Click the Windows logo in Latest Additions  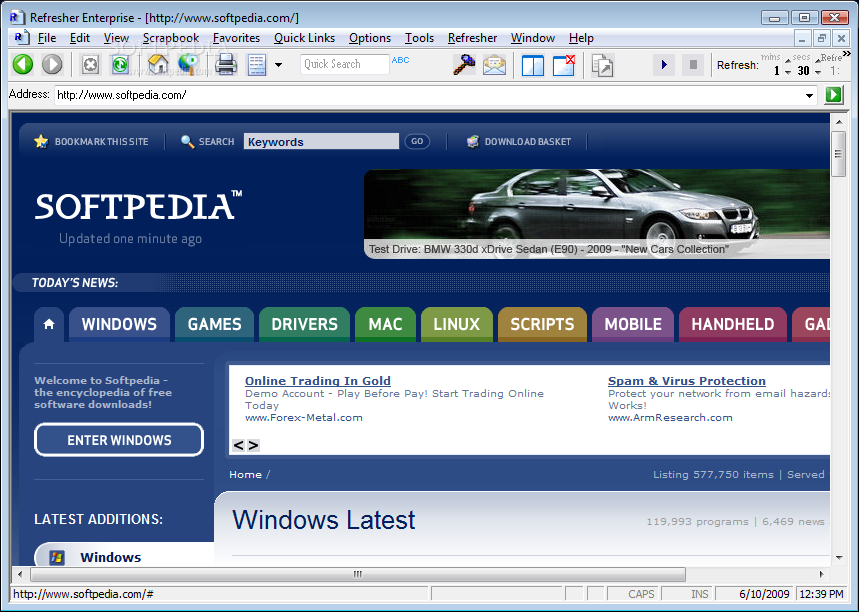[57, 558]
